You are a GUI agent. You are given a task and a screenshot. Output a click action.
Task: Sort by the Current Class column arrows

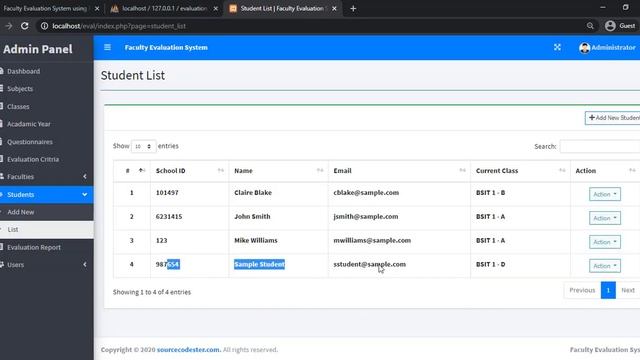coord(562,171)
